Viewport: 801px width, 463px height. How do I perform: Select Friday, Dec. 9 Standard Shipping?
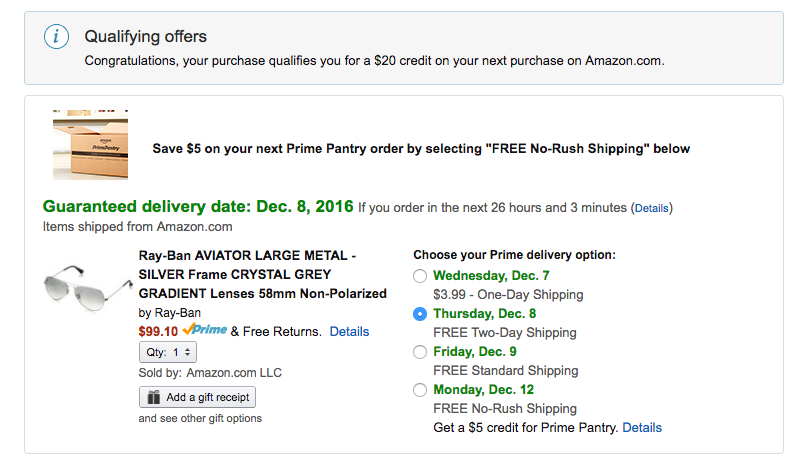pyautogui.click(x=419, y=352)
